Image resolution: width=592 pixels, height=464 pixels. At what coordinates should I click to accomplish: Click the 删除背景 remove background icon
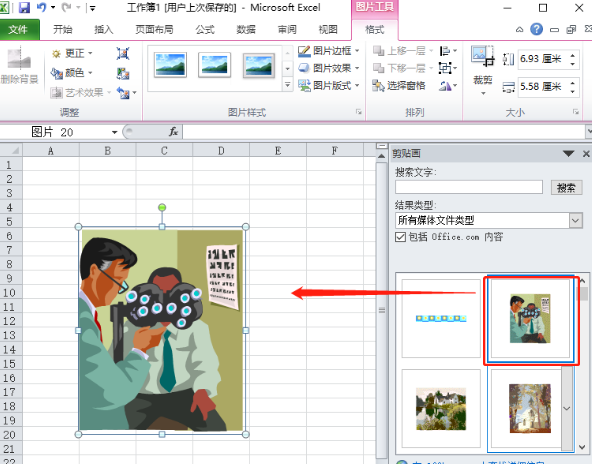click(19, 65)
